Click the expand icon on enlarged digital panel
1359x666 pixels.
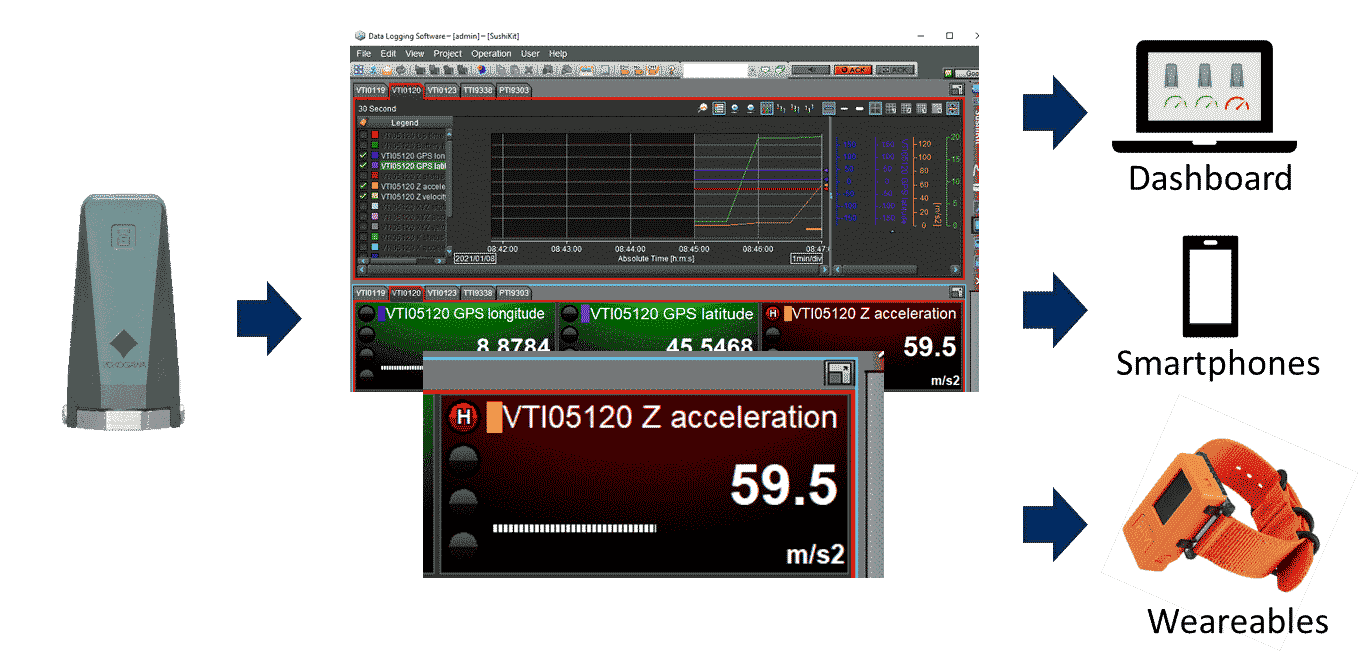838,374
